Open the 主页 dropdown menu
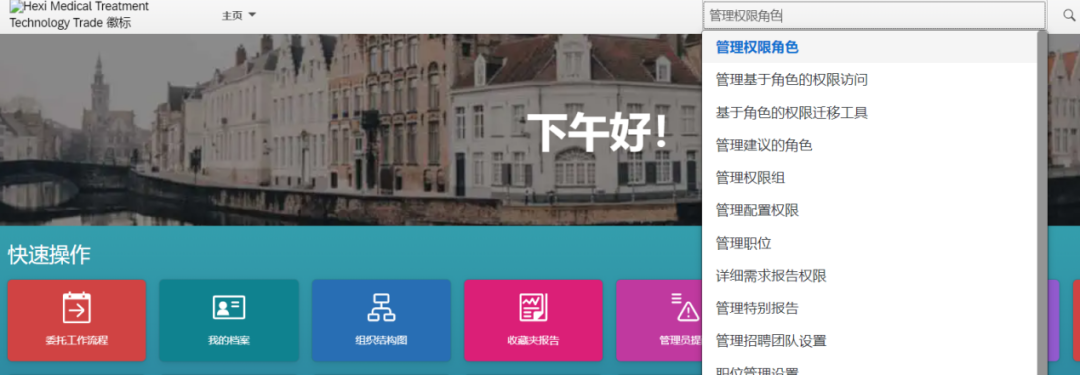 238,15
